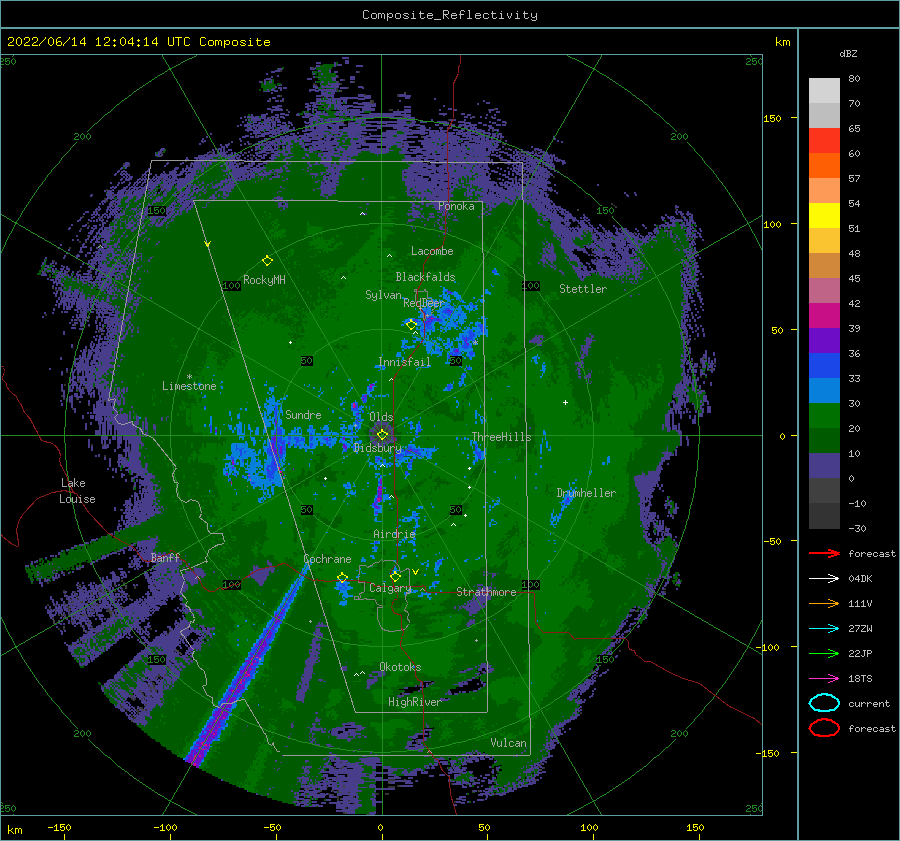This screenshot has height=841, width=900.
Task: Click the red forecast arrow in the legend
Action: [824, 553]
